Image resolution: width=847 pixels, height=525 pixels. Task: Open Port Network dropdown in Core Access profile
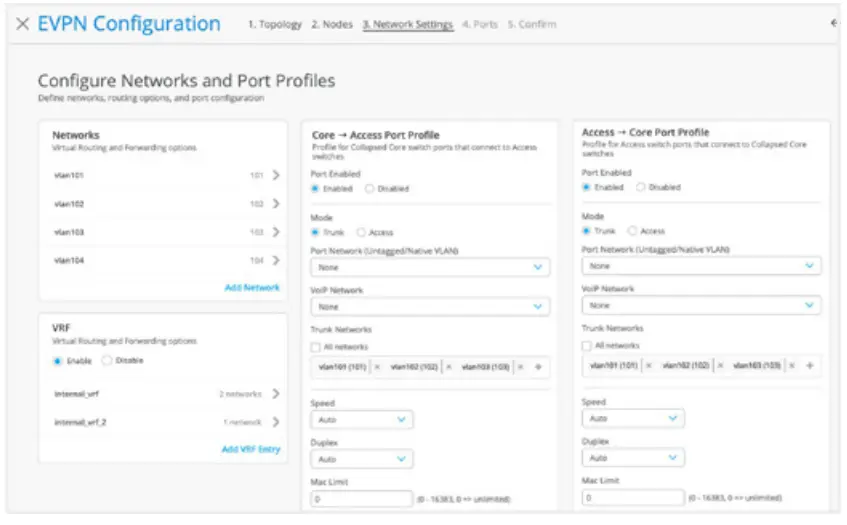(430, 268)
